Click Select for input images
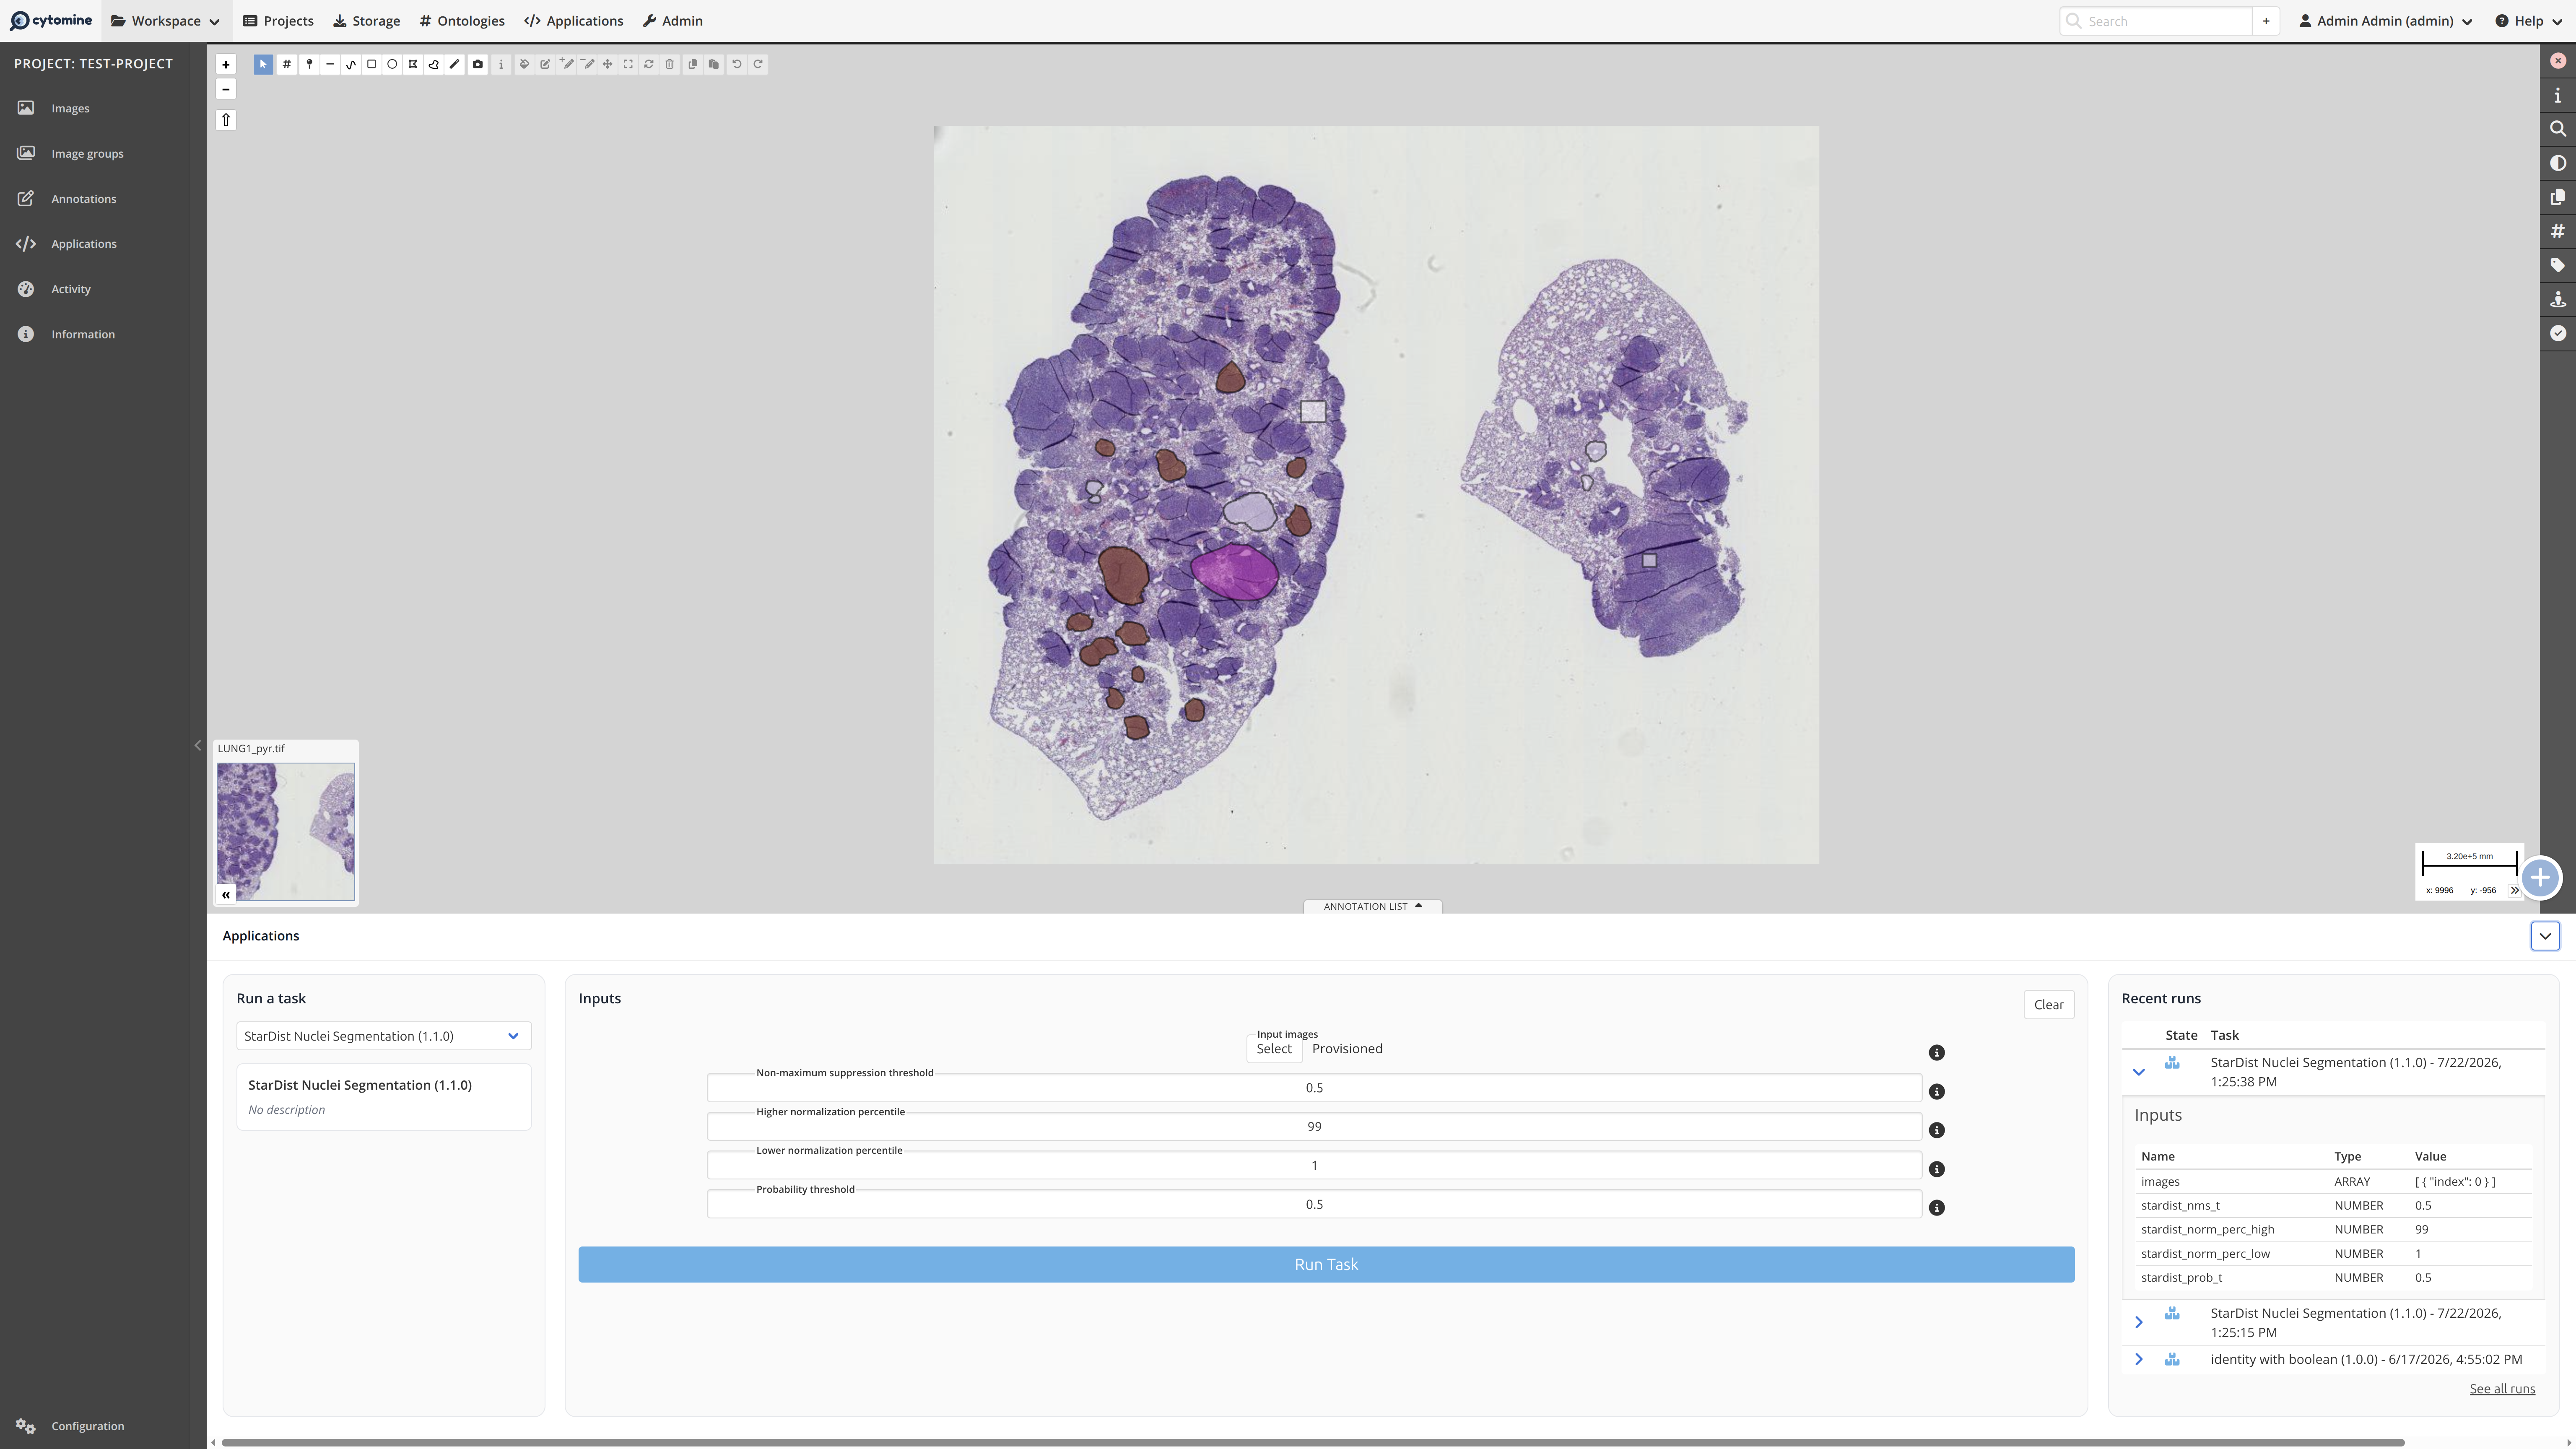 1274,1049
